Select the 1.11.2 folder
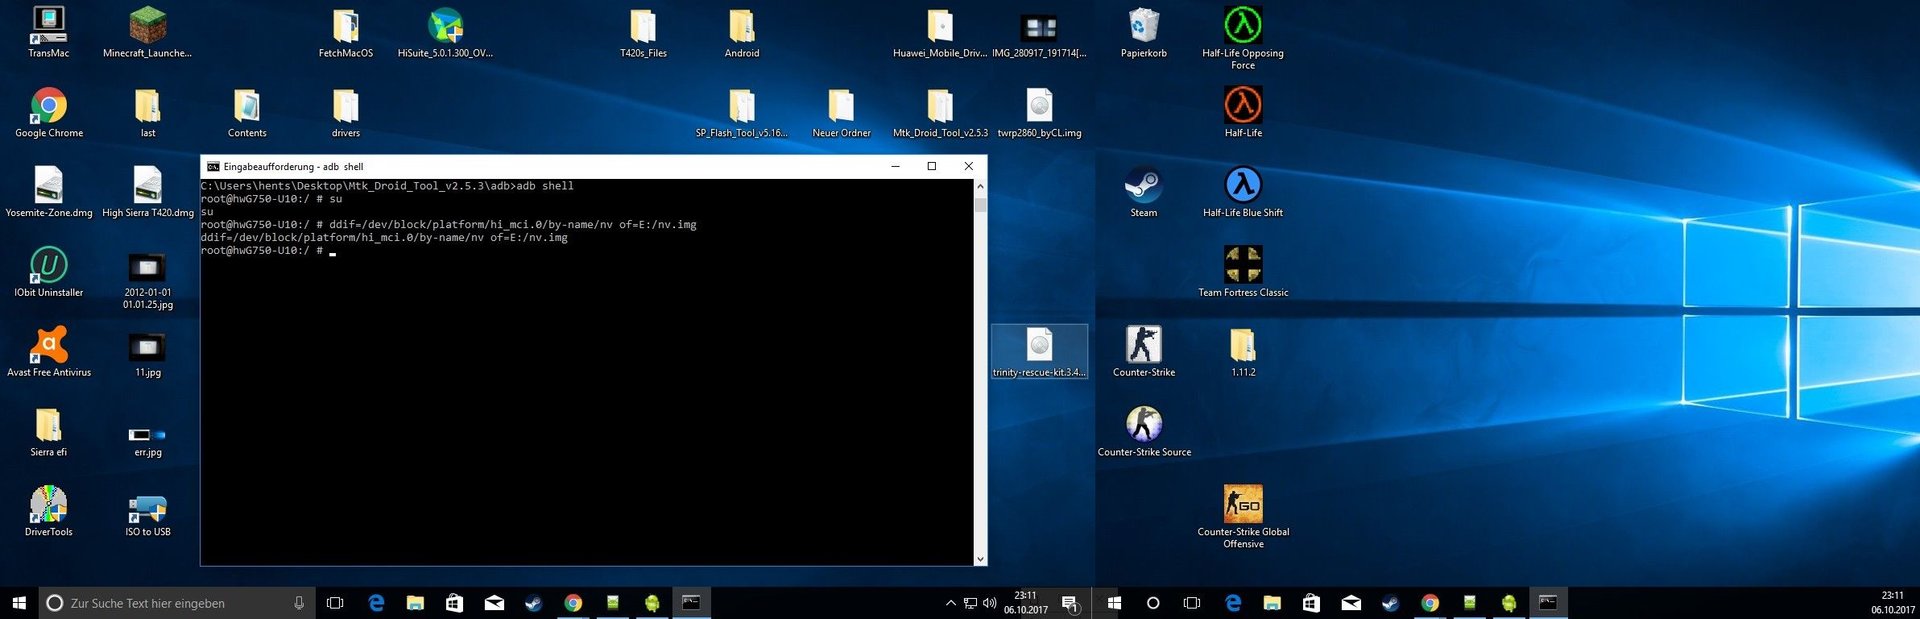Viewport: 1920px width, 619px height. click(1243, 346)
